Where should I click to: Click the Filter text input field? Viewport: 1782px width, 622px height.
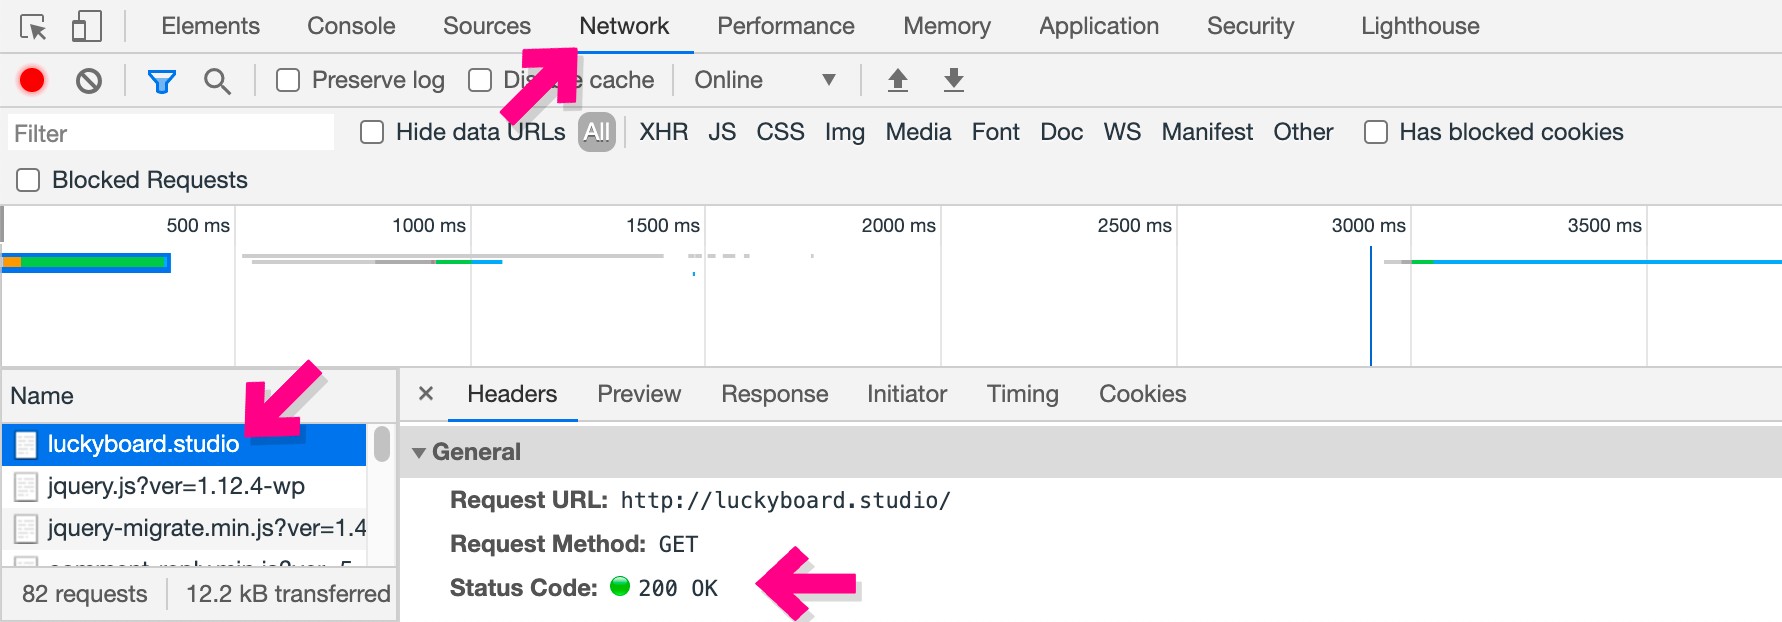click(171, 133)
